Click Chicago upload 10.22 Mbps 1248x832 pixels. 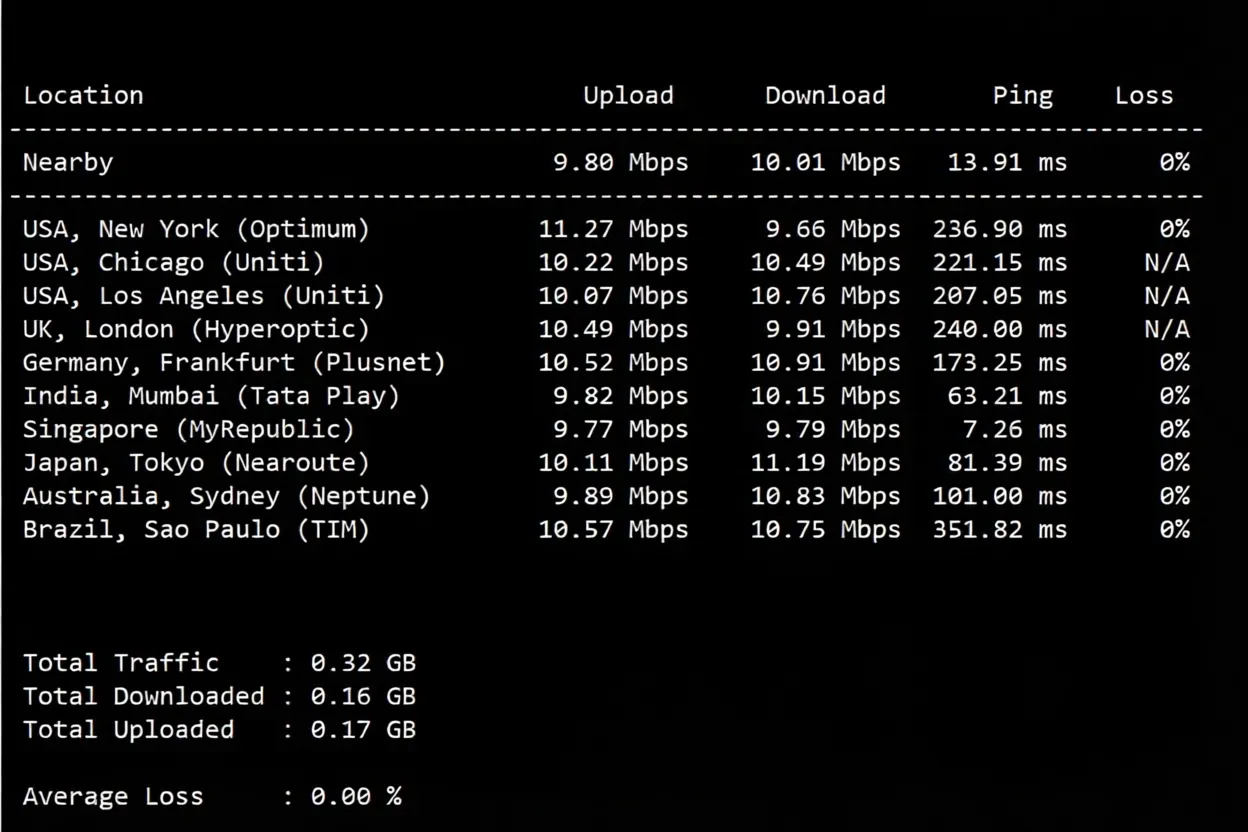pyautogui.click(x=613, y=263)
